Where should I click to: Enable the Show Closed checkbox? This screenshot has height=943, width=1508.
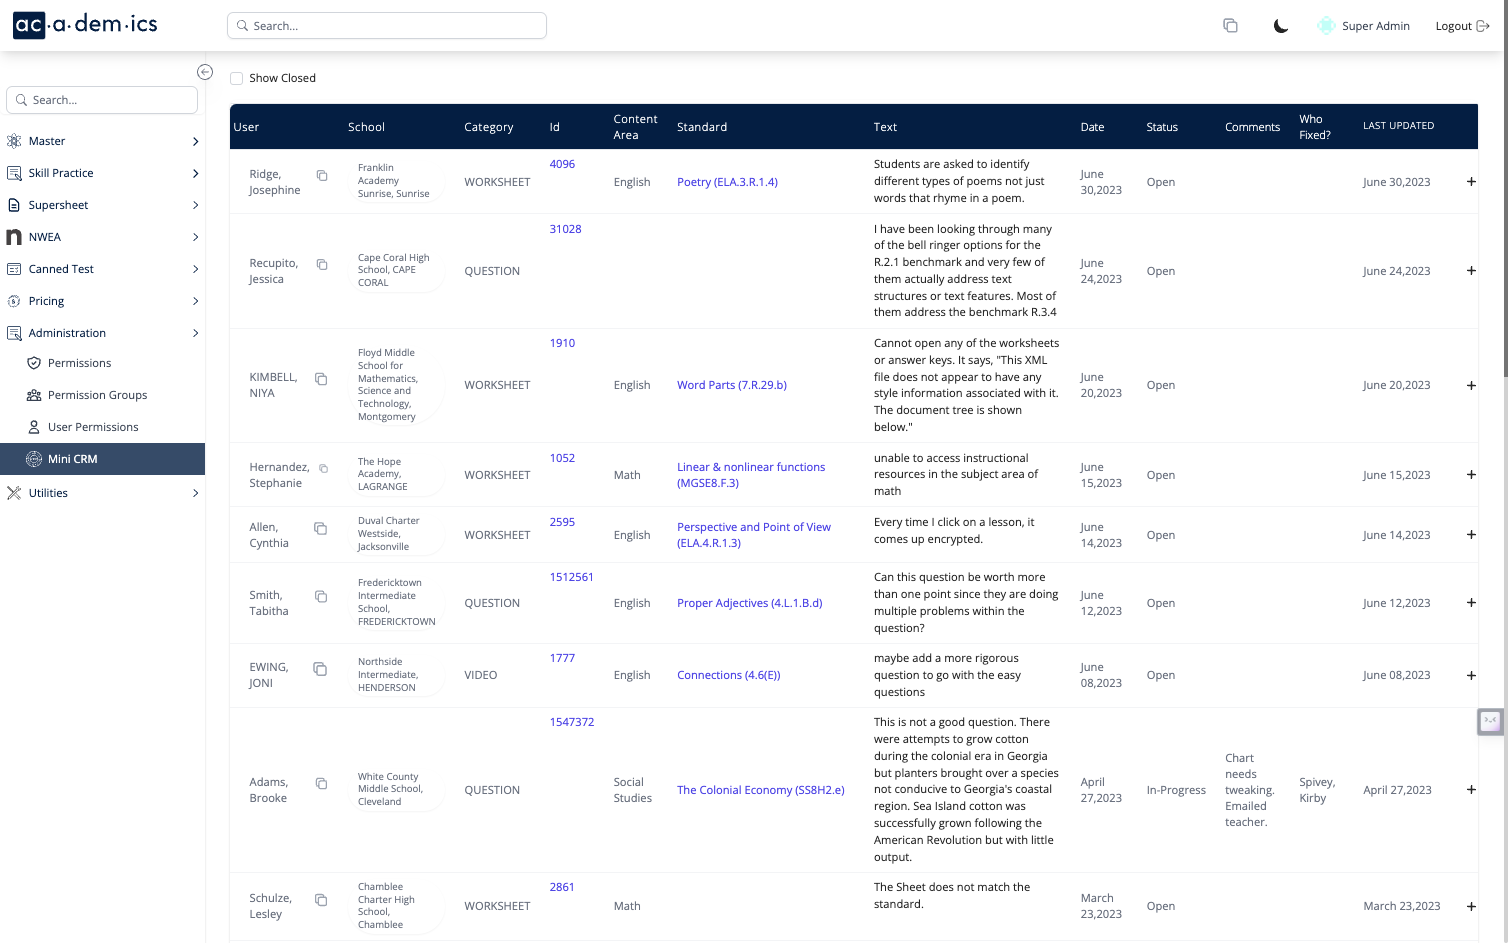237,78
